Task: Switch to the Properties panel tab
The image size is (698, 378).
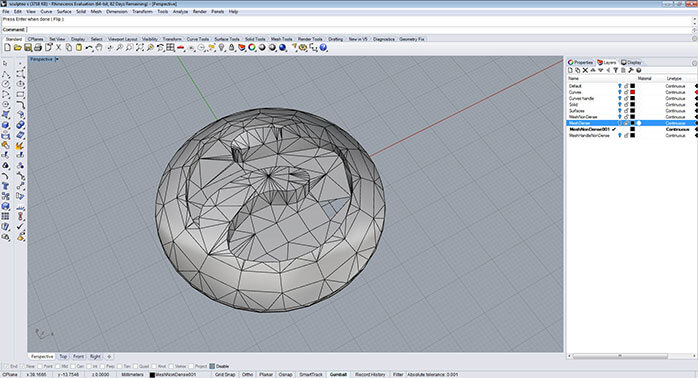Action: (x=580, y=62)
